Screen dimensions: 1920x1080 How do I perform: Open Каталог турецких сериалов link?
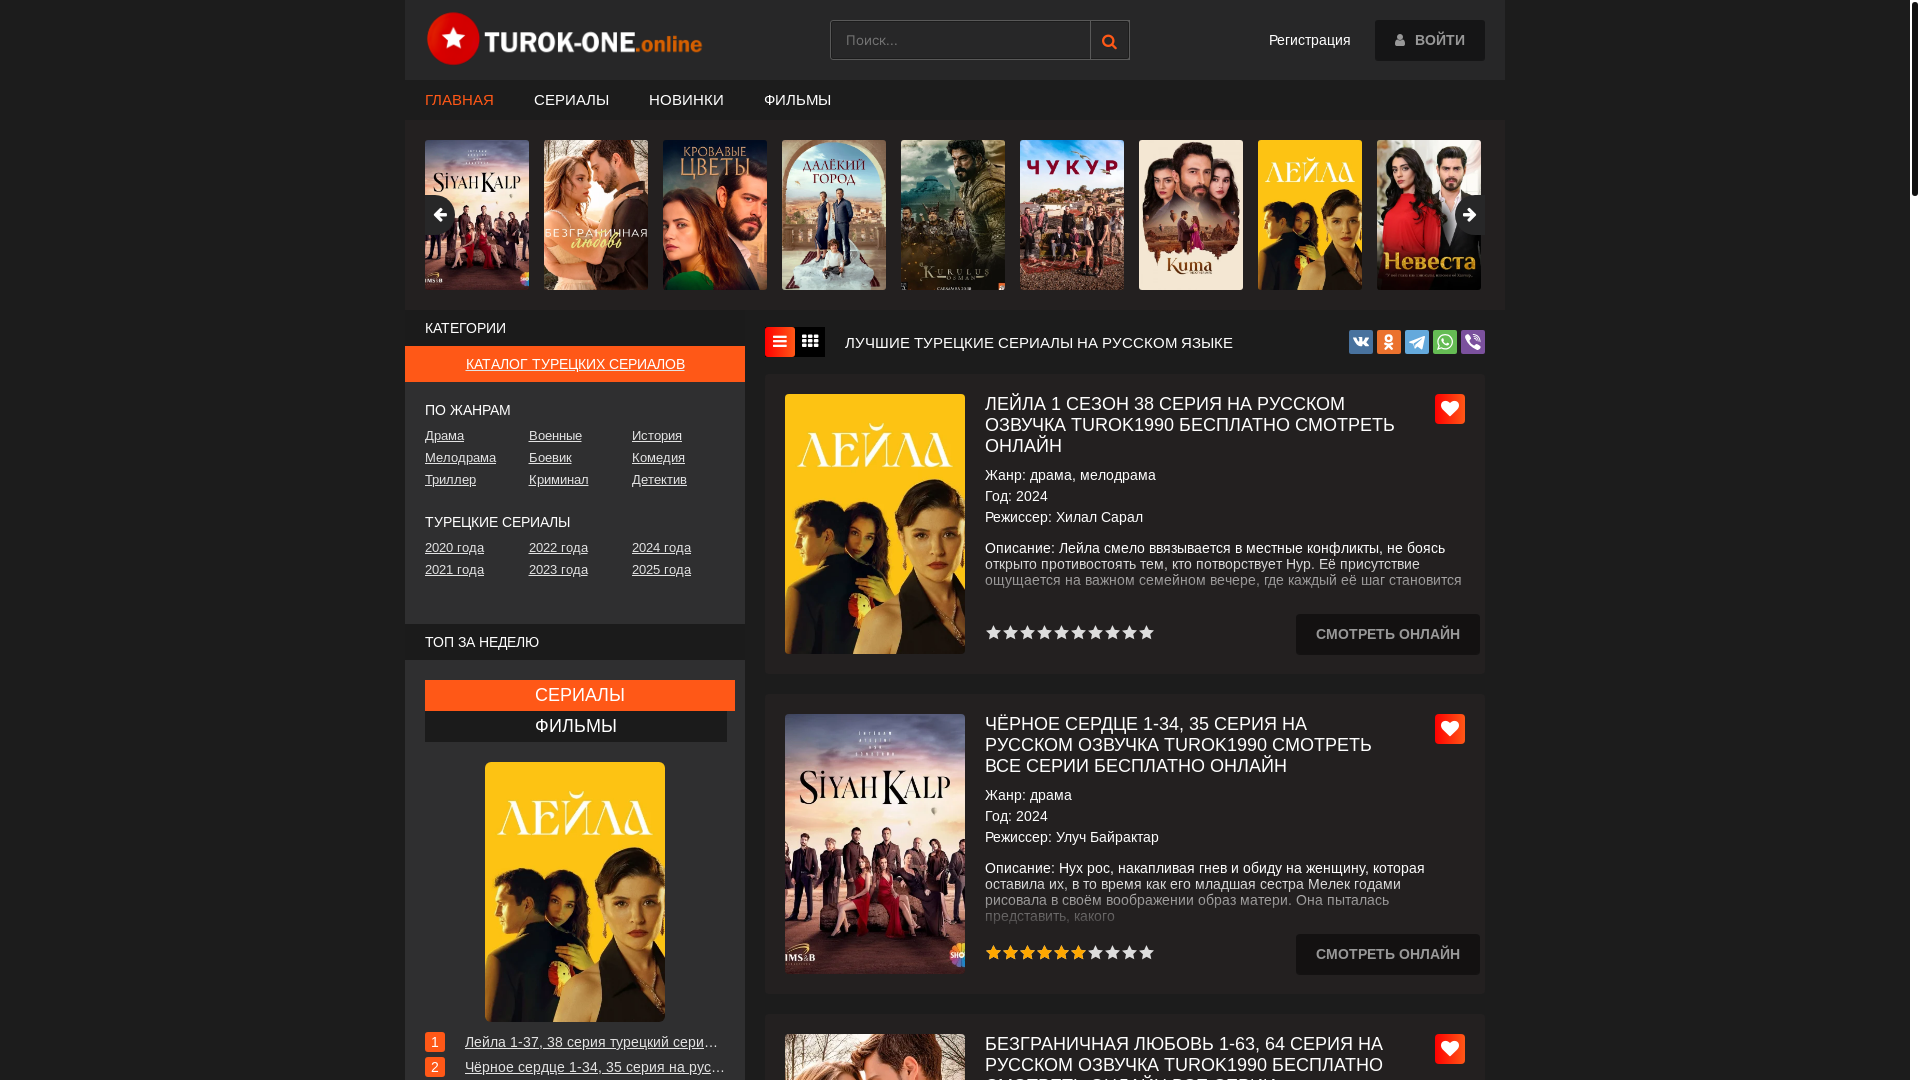click(575, 364)
